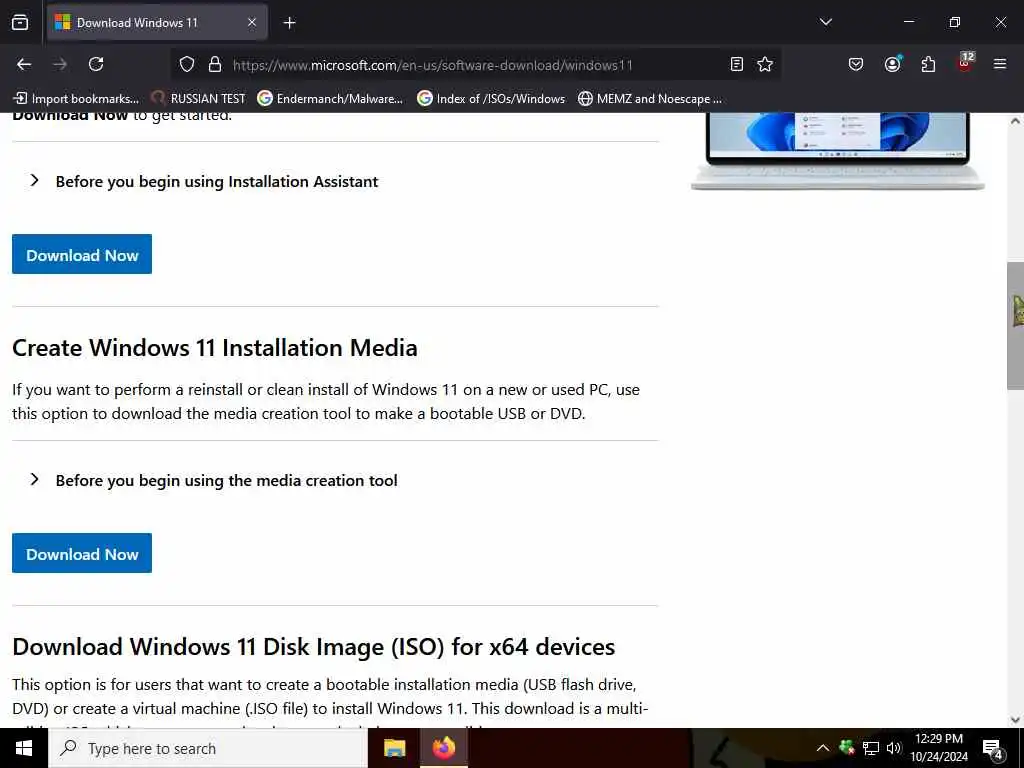
Task: Close the Download Windows 11 tab
Action: [x=251, y=22]
